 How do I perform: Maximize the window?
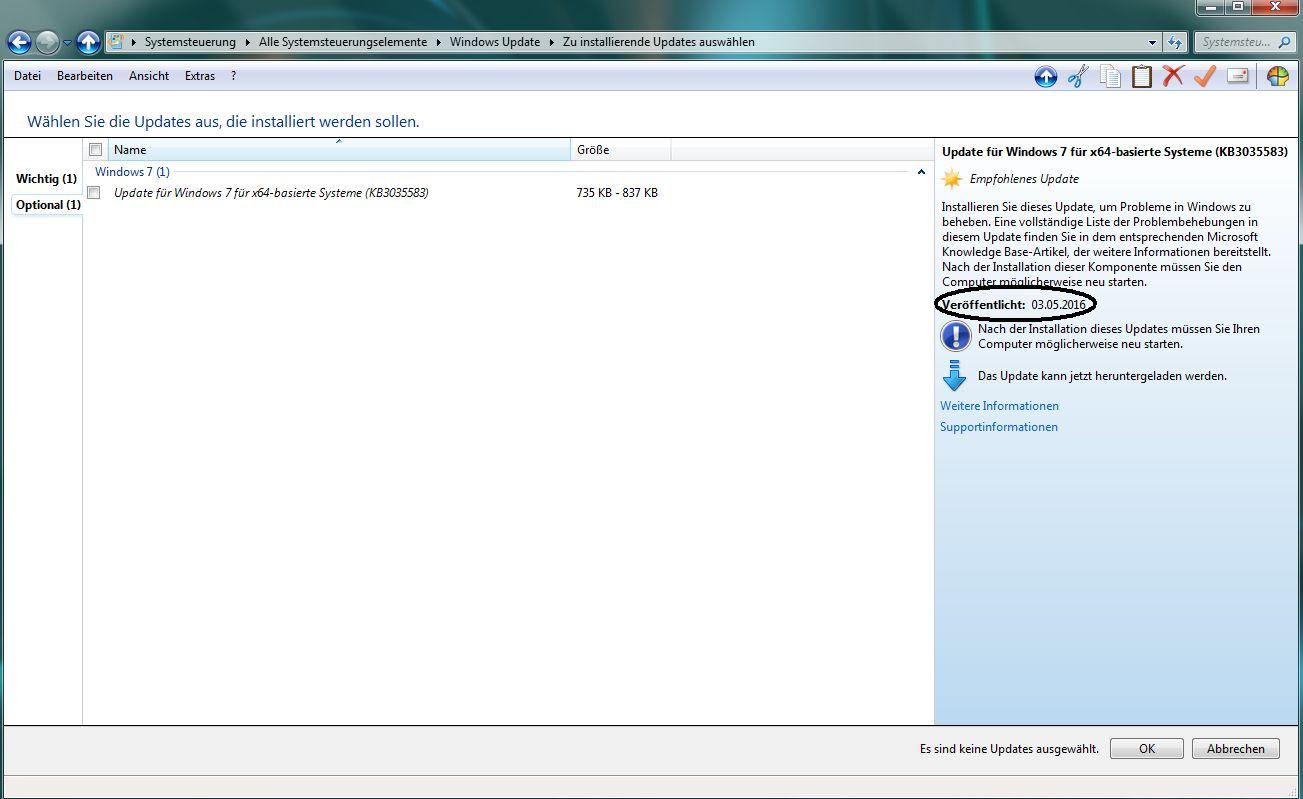pyautogui.click(x=1238, y=8)
